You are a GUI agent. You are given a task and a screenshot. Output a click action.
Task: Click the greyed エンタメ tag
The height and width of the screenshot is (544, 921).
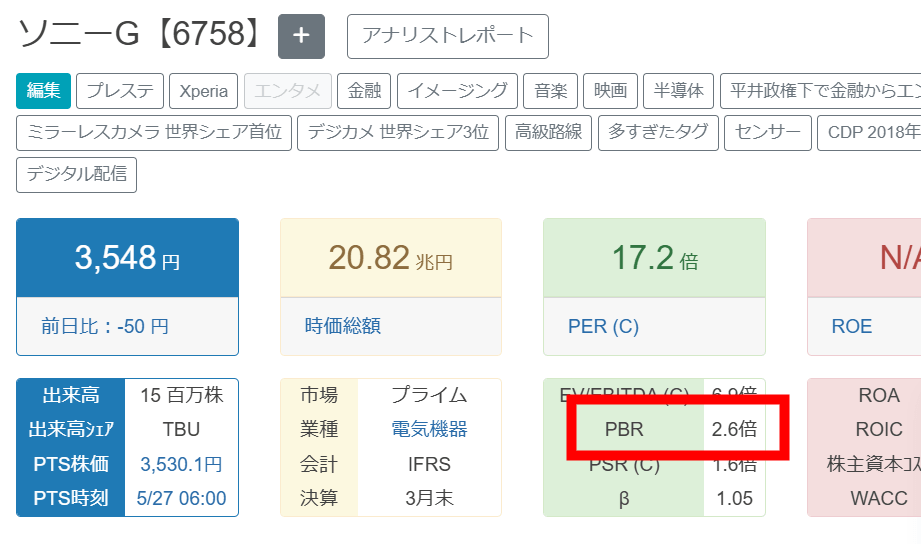[288, 91]
